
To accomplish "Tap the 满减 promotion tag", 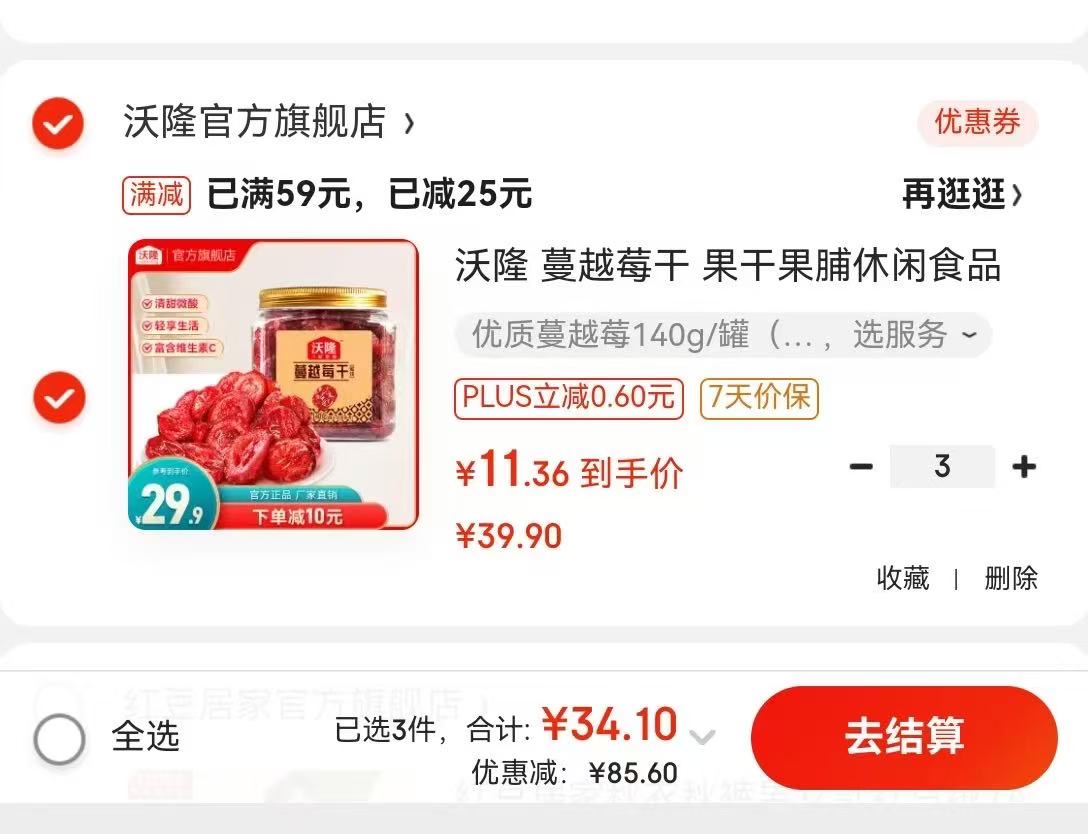I will (x=157, y=194).
